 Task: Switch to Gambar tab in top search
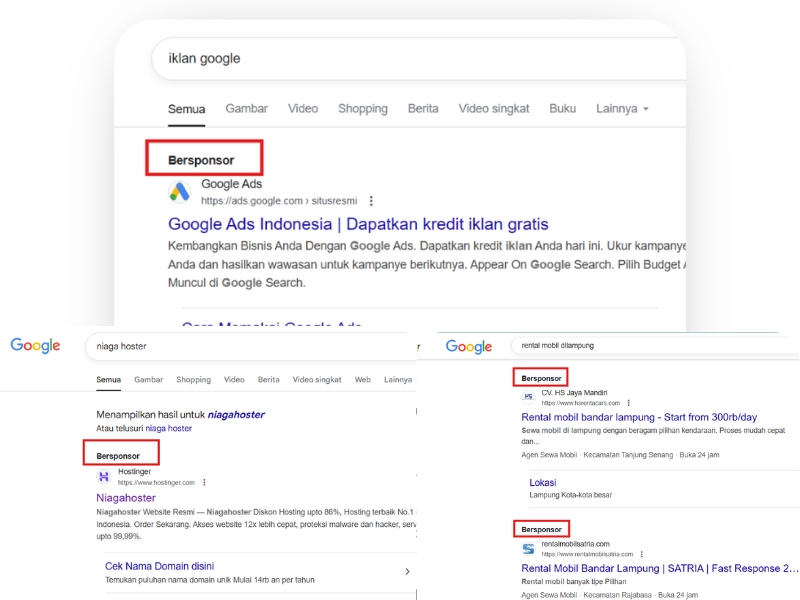(x=246, y=109)
